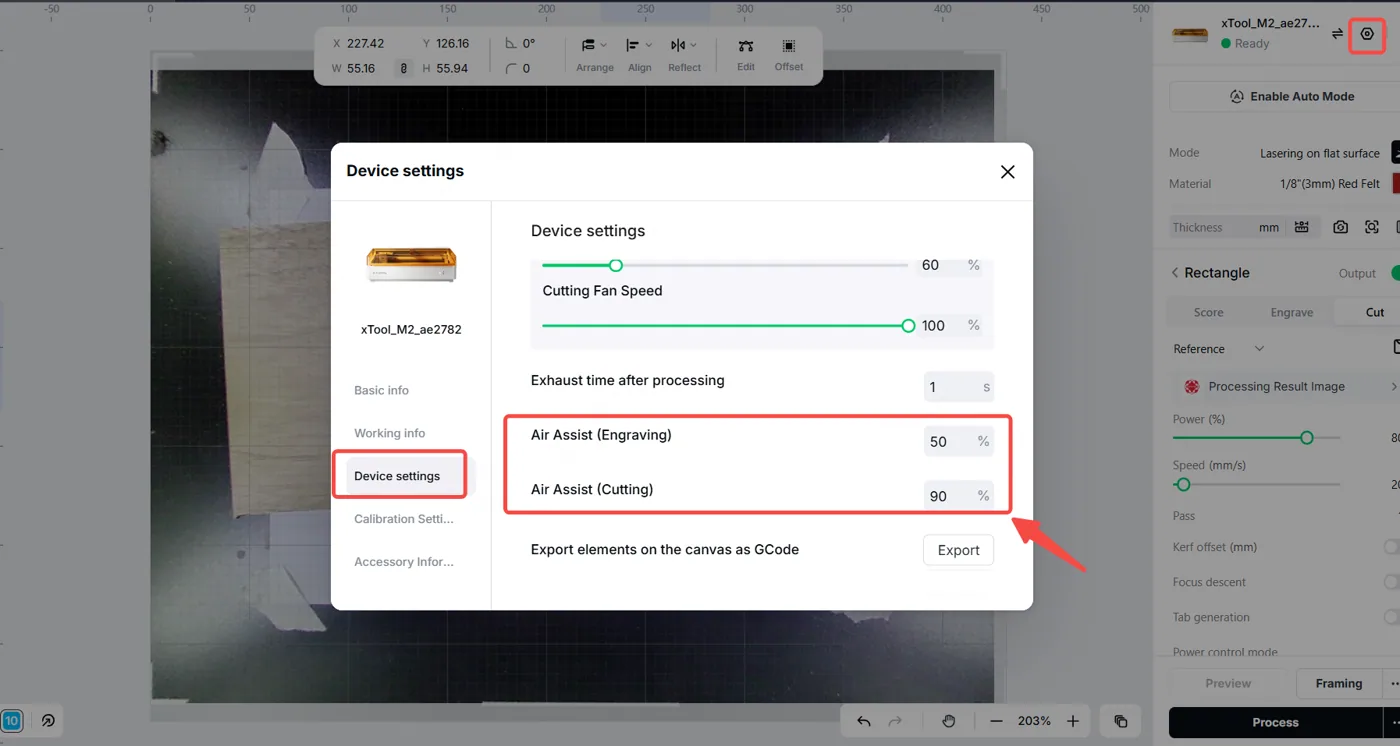Close the Device settings dialog
Image resolution: width=1400 pixels, height=746 pixels.
[1007, 172]
